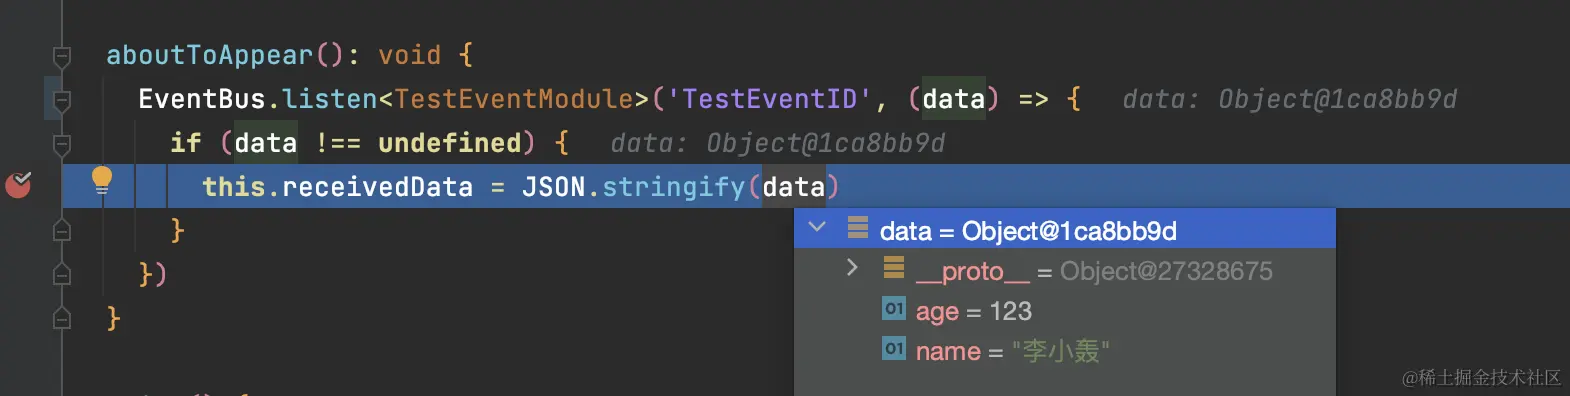
Task: Click the TestEventModule type reference
Action: [x=514, y=99]
